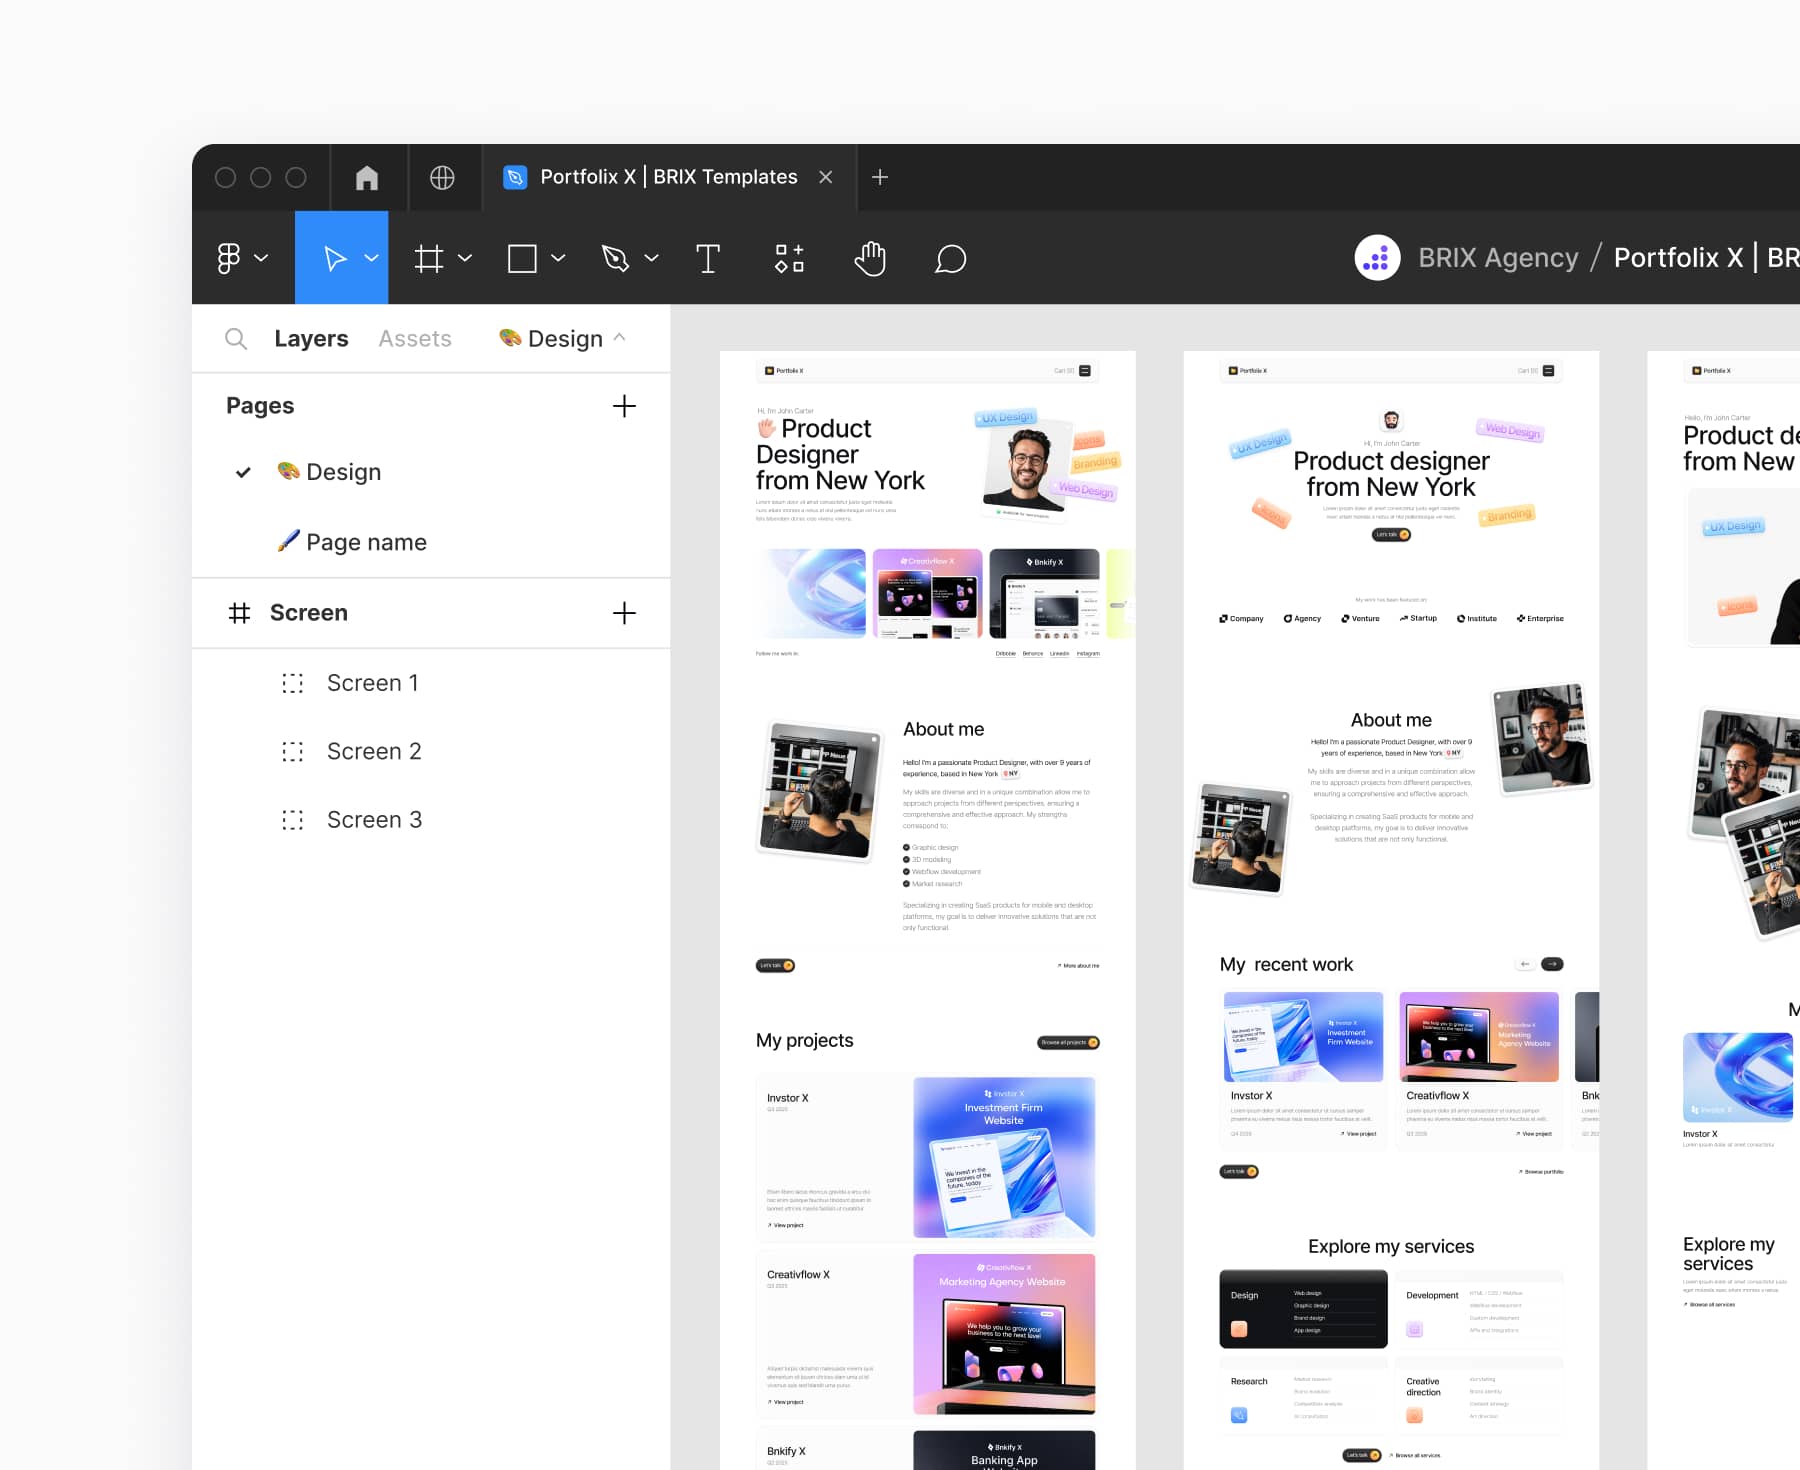
Task: Select the Frame tool
Action: (x=429, y=259)
